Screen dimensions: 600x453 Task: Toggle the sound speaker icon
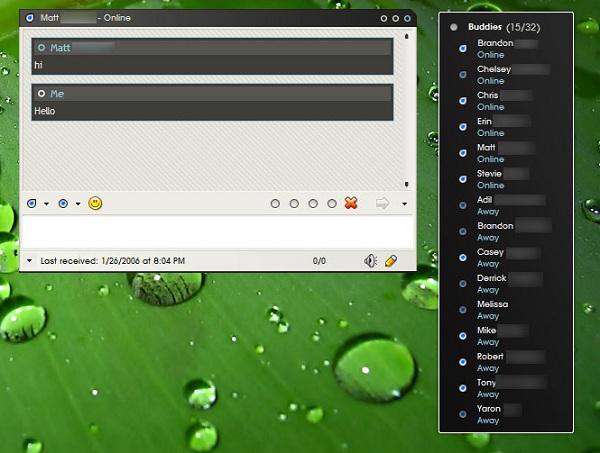point(370,261)
